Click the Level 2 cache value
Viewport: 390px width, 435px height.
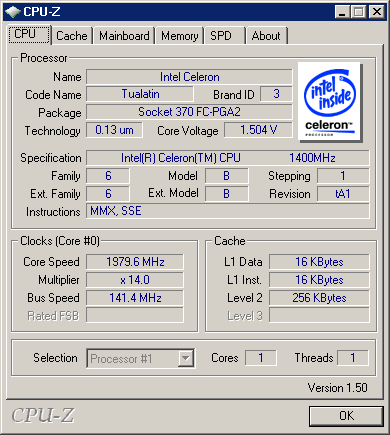coord(319,298)
